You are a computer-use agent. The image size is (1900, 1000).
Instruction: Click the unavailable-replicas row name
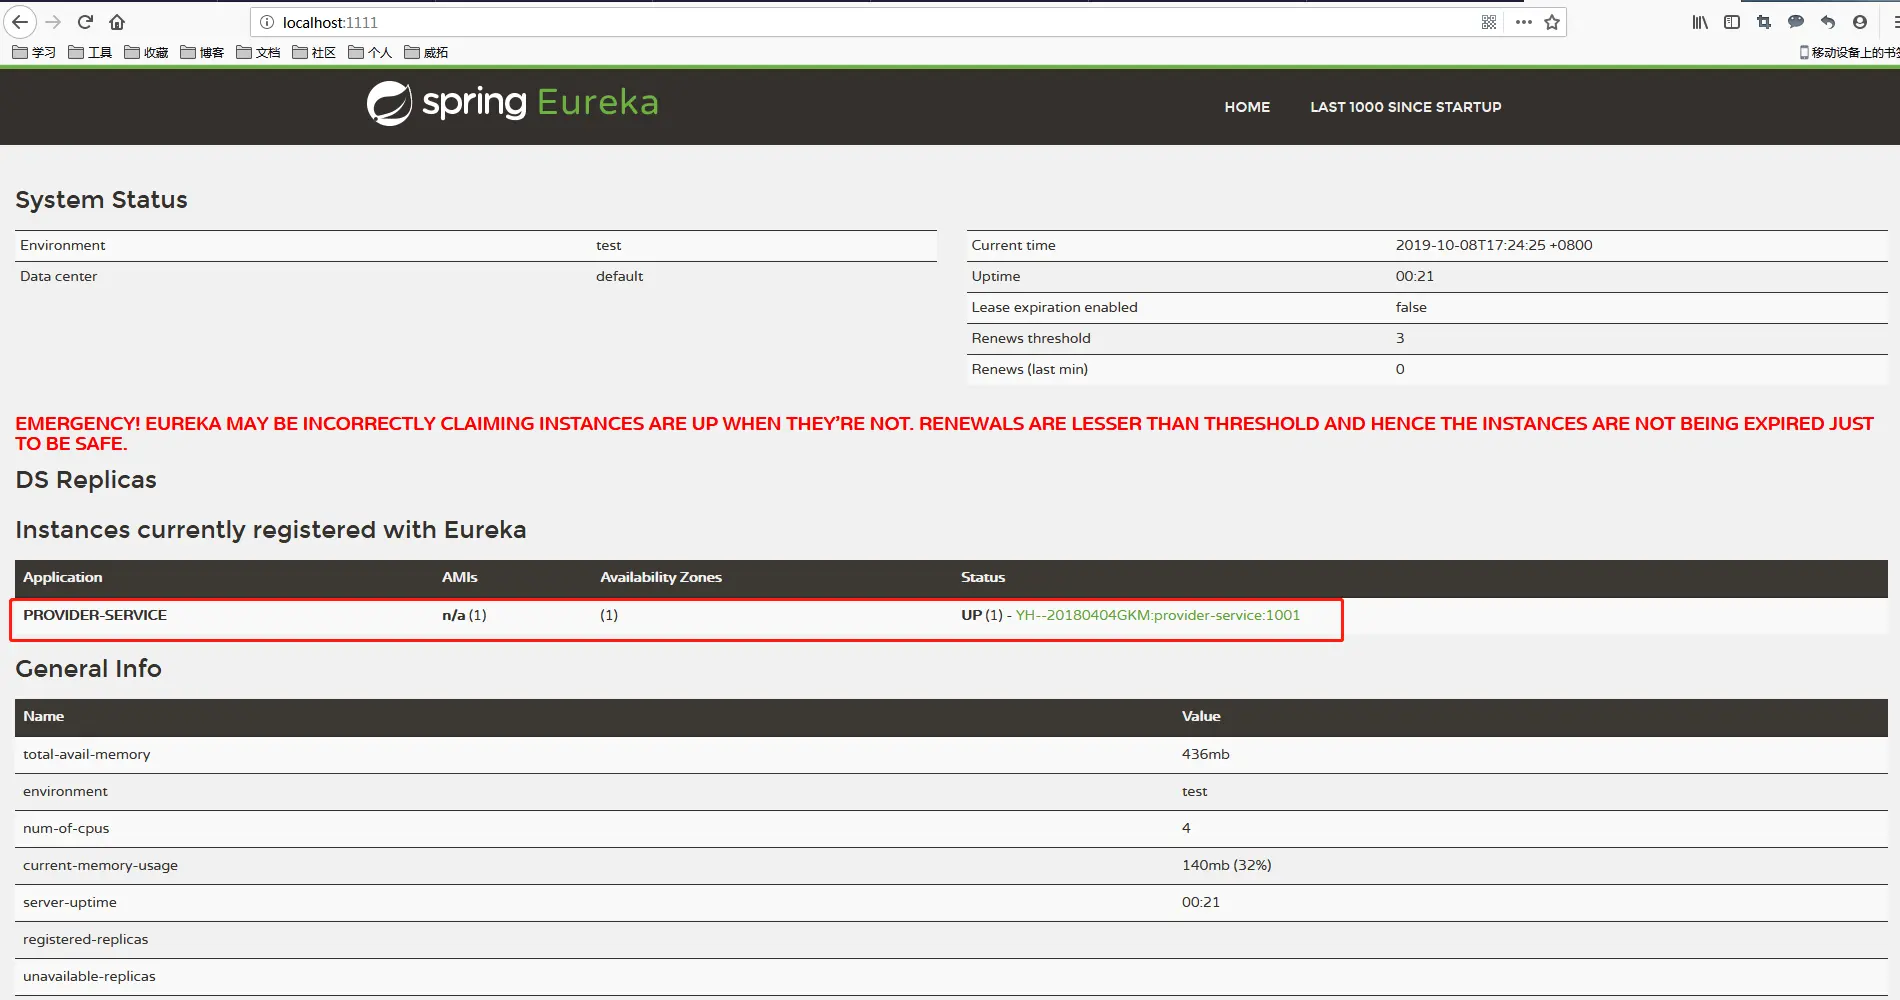coord(89,976)
